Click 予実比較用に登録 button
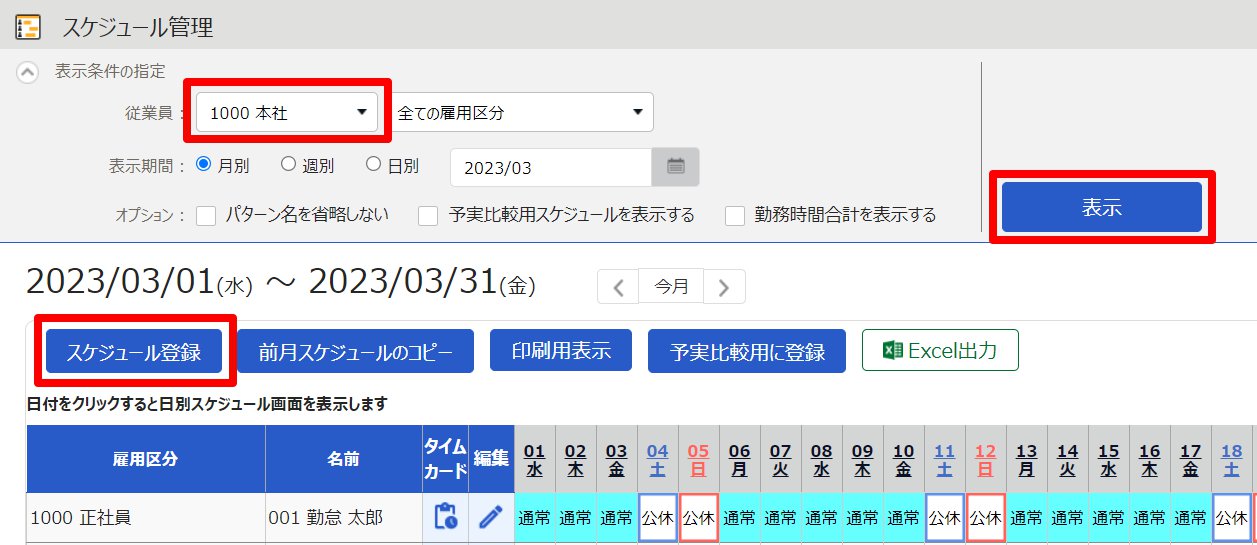 pyautogui.click(x=747, y=351)
